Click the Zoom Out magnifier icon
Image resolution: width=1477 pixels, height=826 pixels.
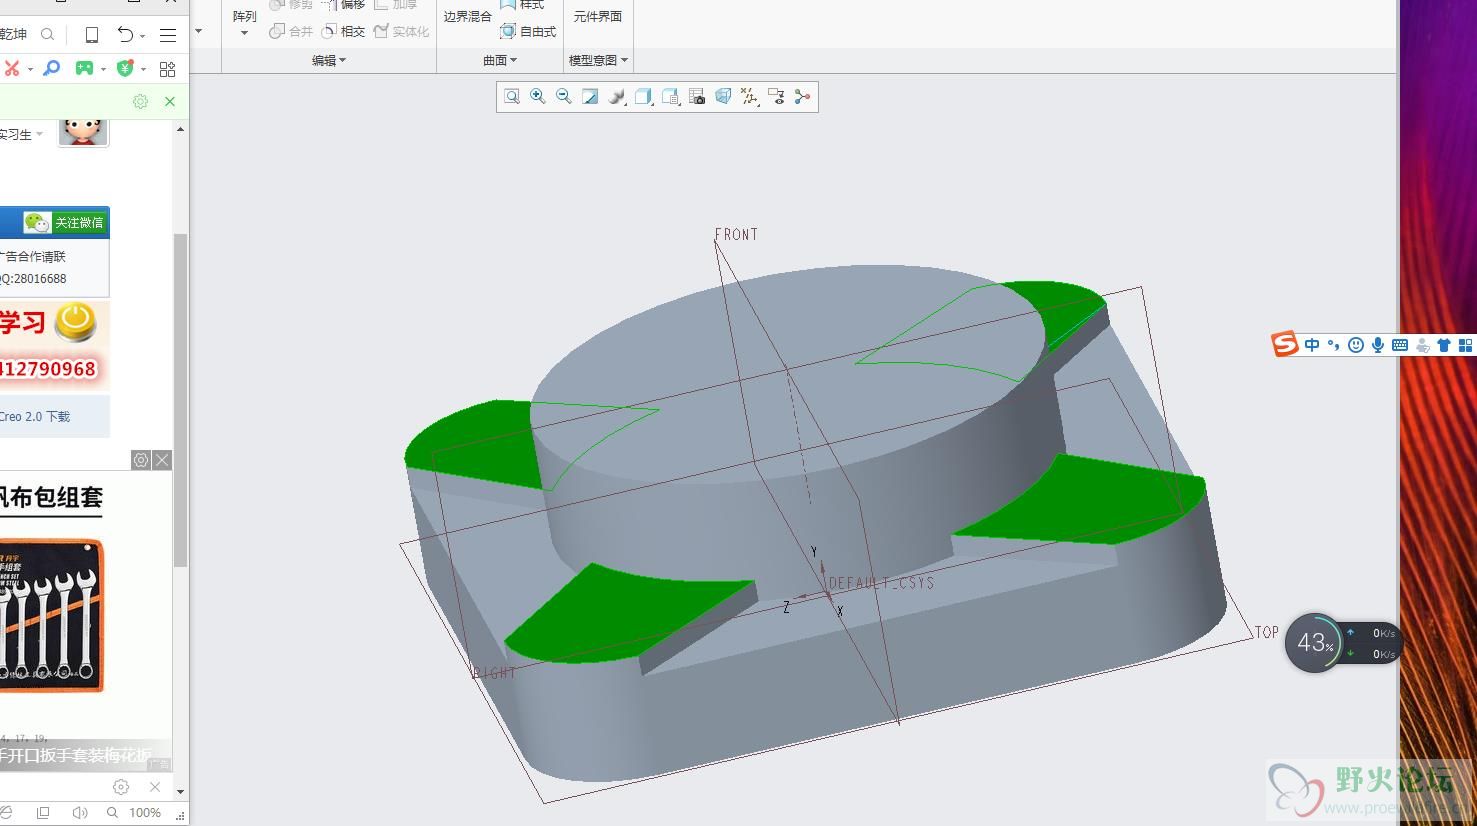click(x=564, y=97)
